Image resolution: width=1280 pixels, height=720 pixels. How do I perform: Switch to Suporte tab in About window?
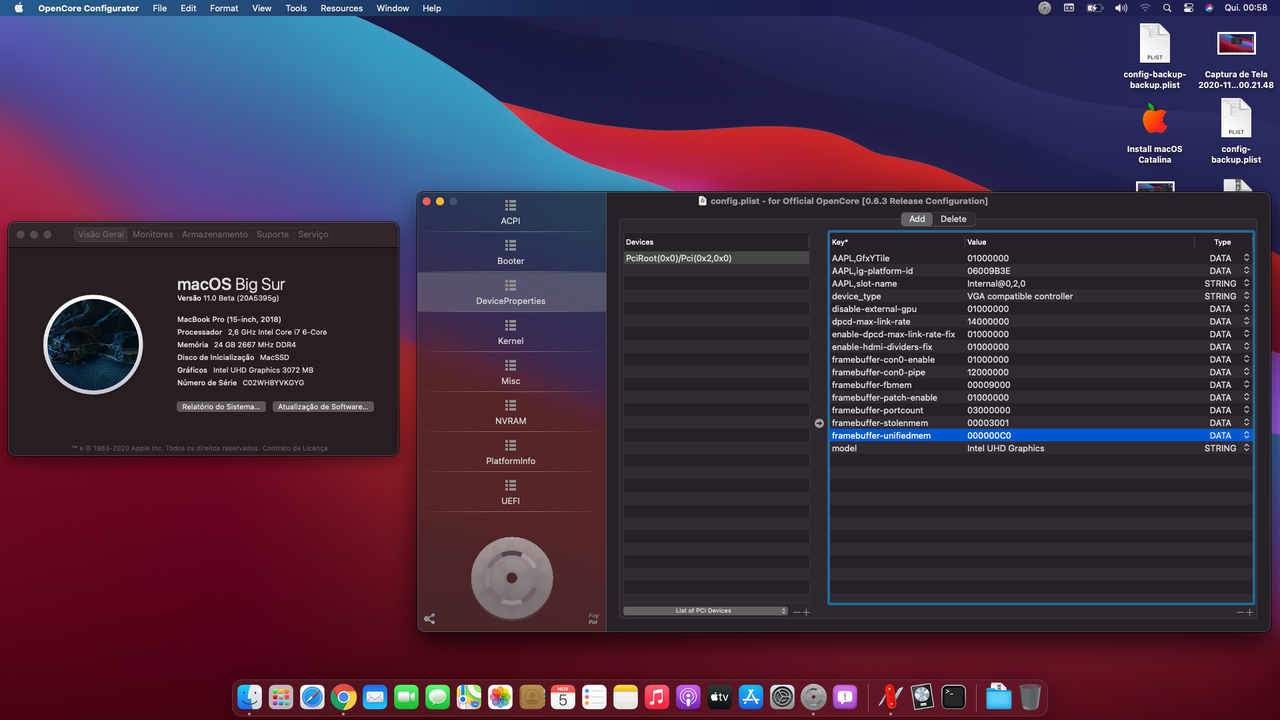click(x=273, y=234)
